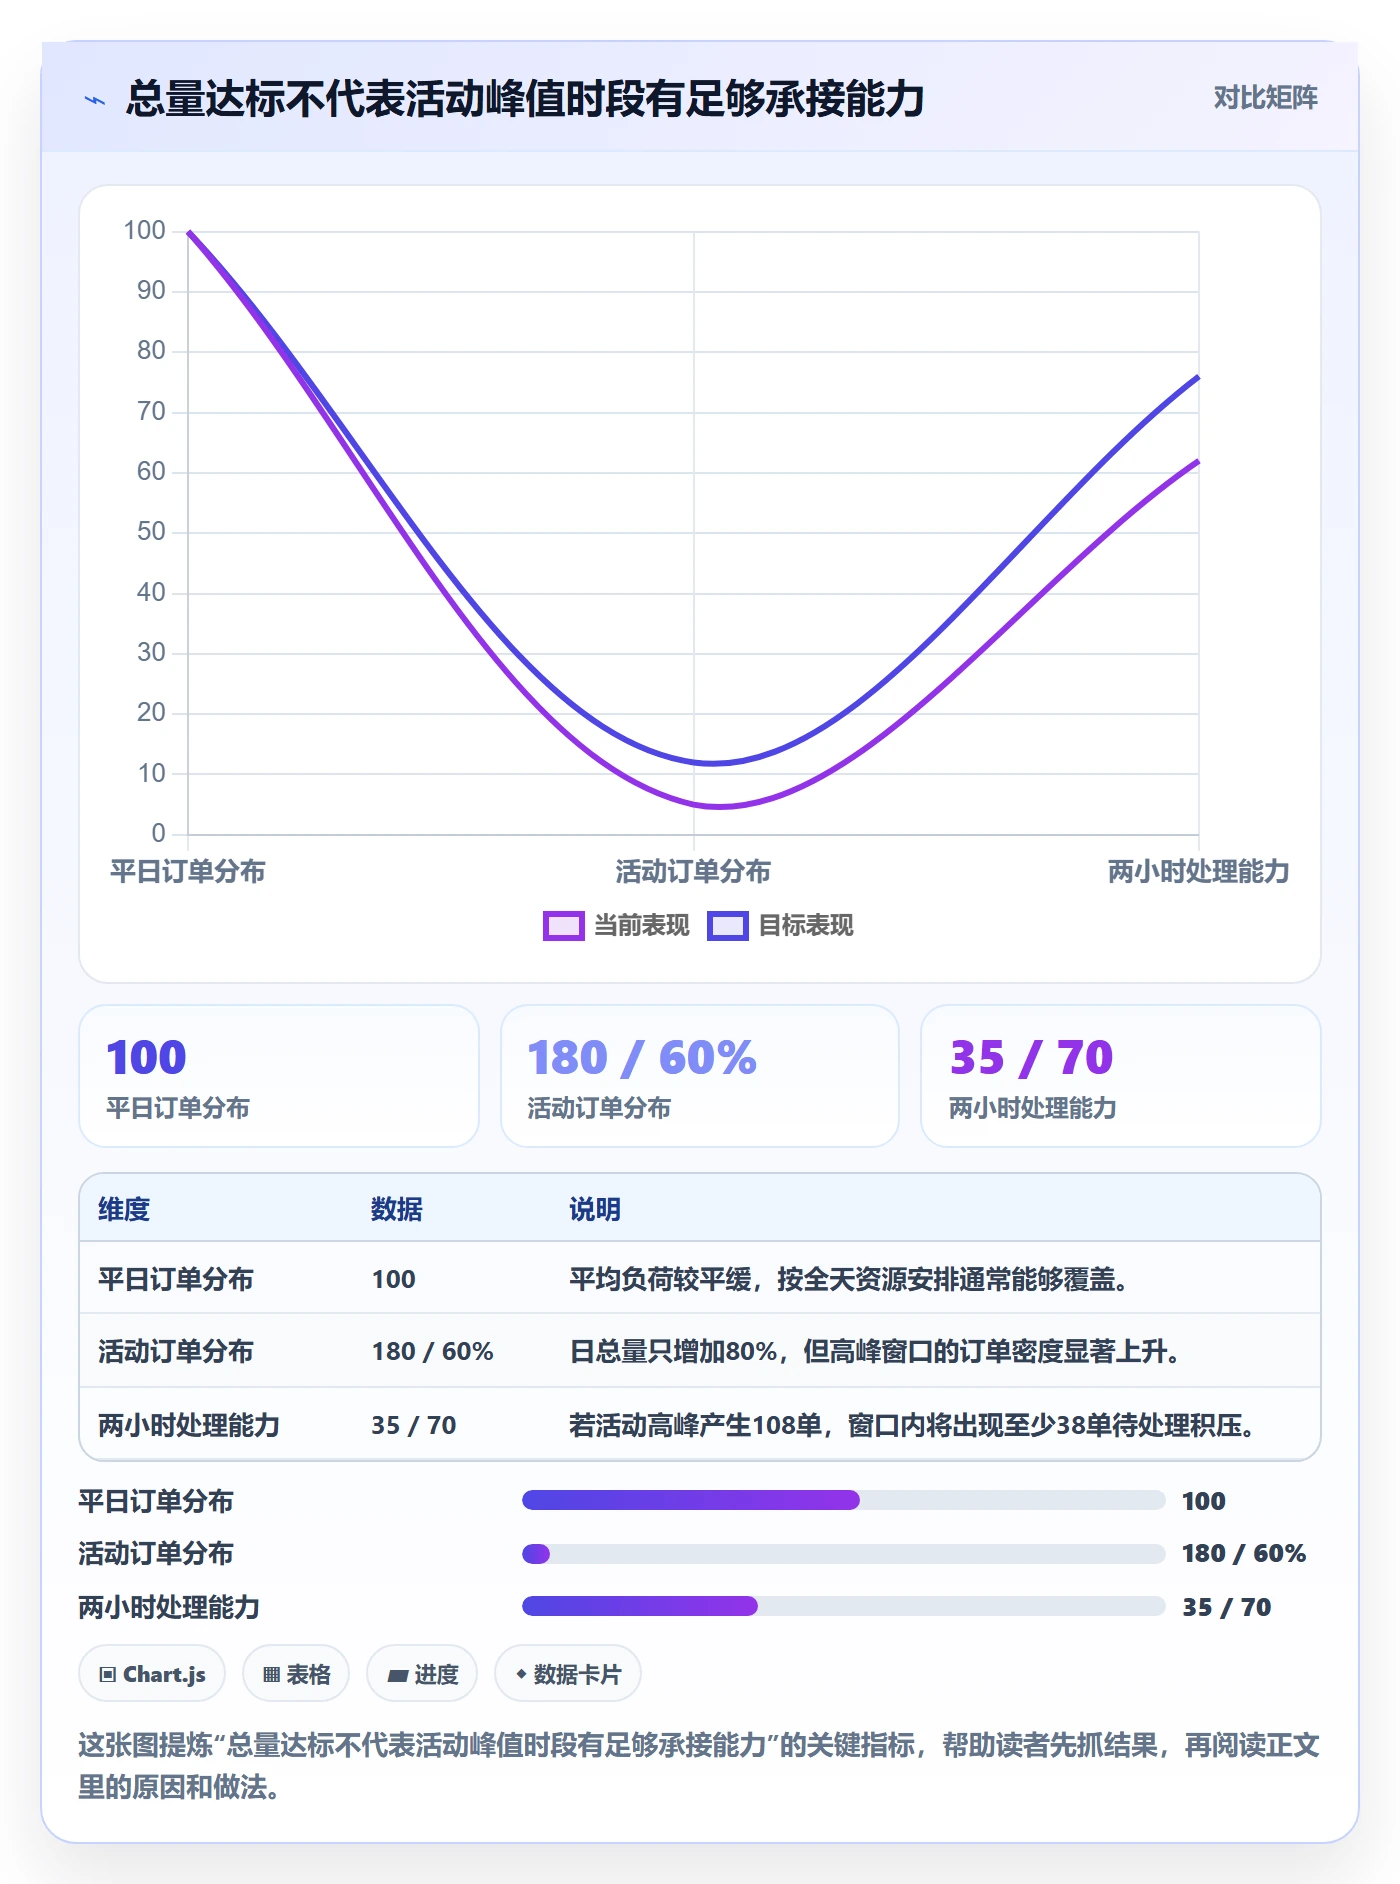
Task: Click the description starting 若活动高峰产生108单
Action: (912, 1425)
